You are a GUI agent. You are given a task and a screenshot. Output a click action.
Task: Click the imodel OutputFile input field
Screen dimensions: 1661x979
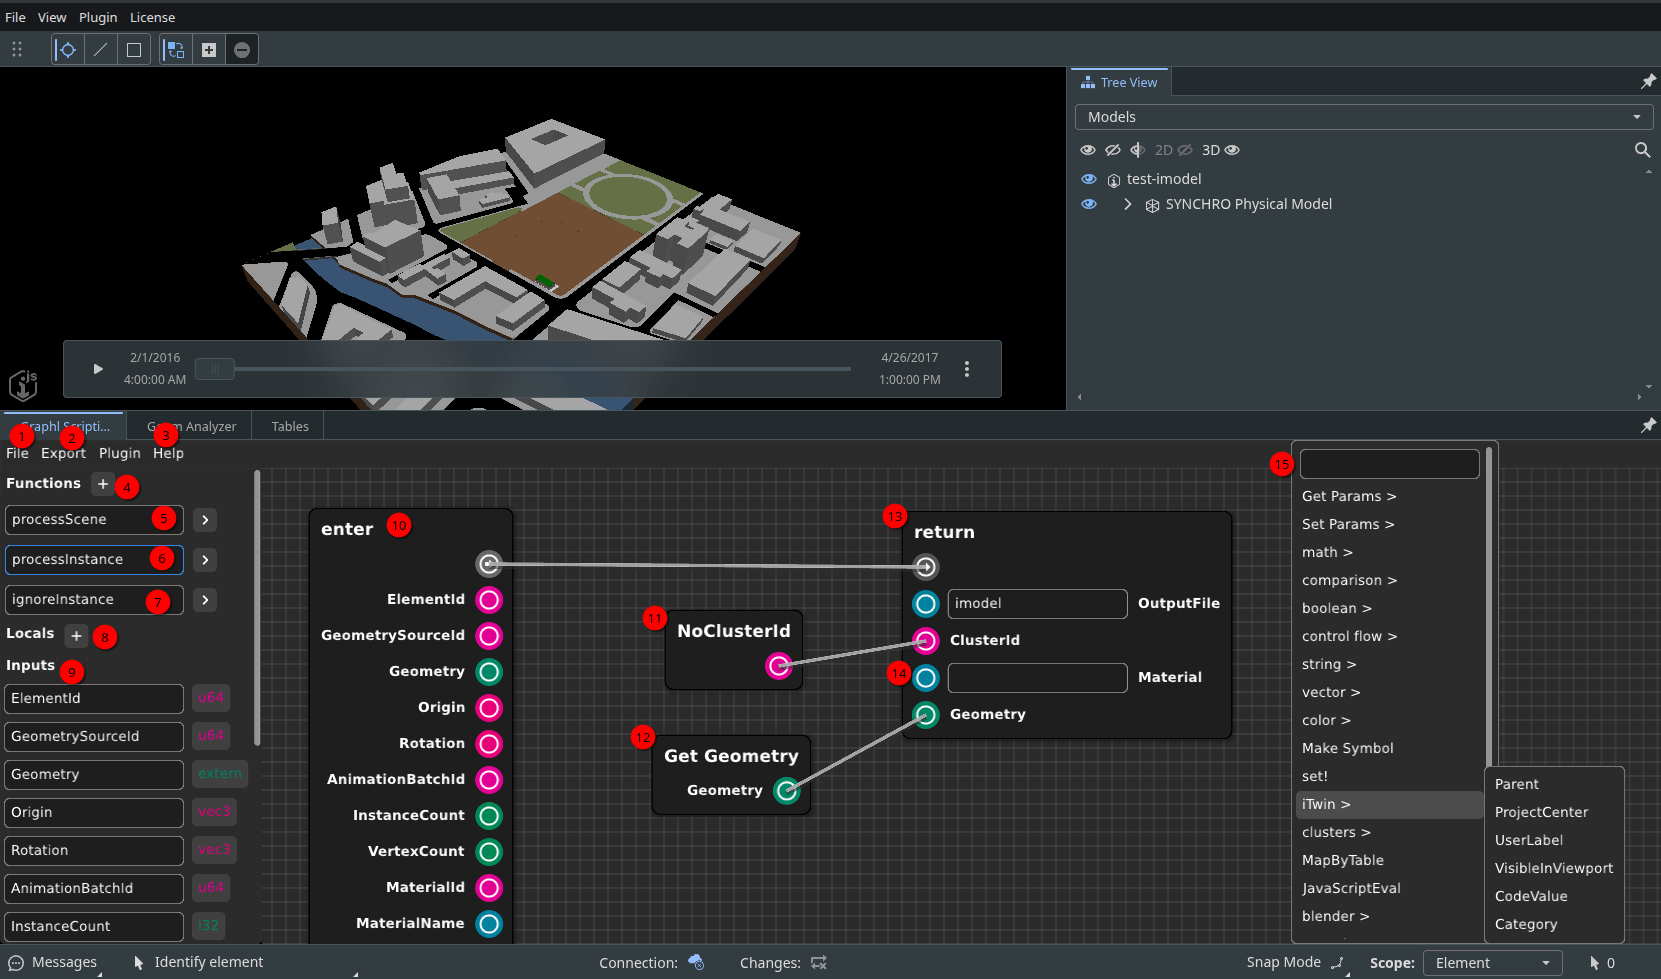click(1037, 603)
